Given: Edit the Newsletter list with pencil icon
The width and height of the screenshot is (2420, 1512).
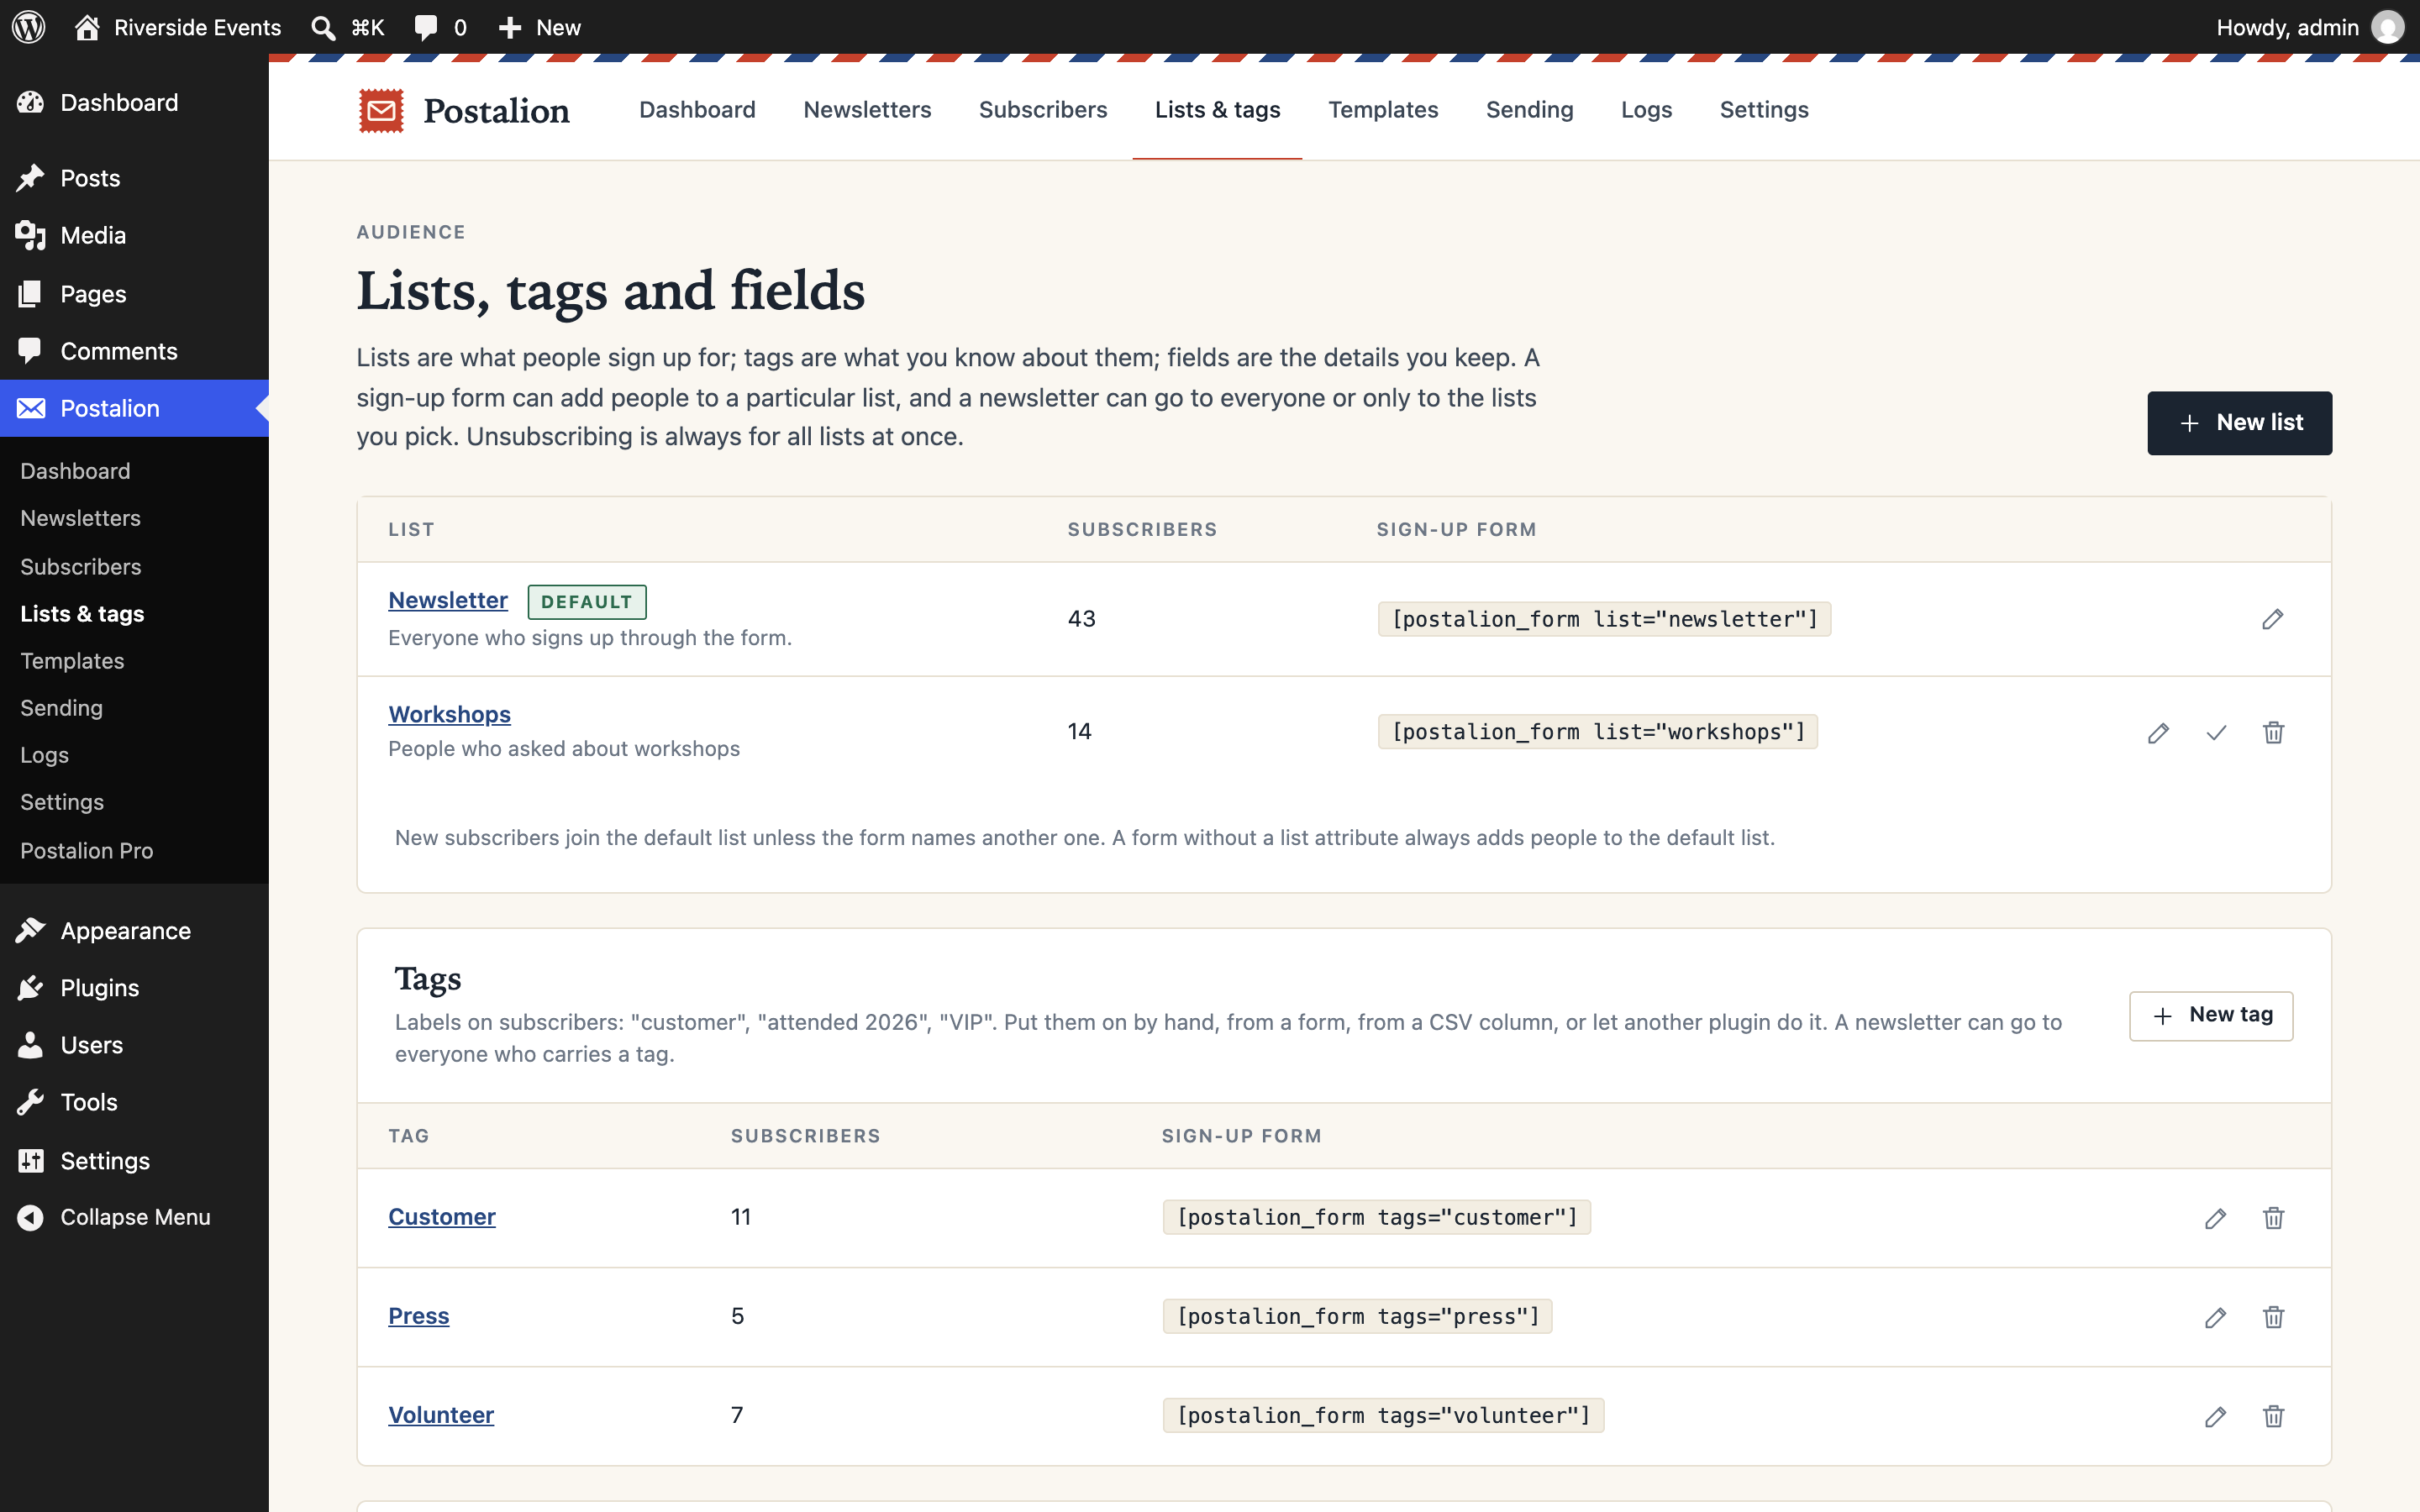Looking at the screenshot, I should click(2272, 619).
